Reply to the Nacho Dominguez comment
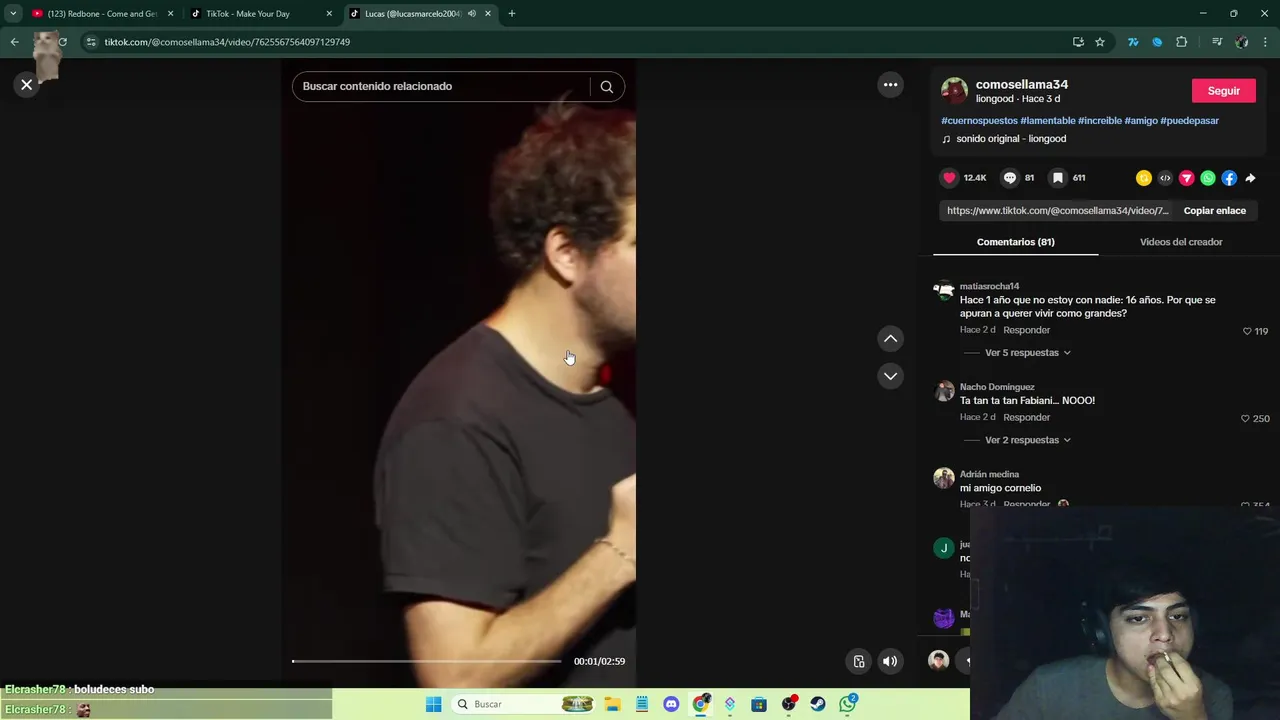The height and width of the screenshot is (720, 1280). [1026, 417]
